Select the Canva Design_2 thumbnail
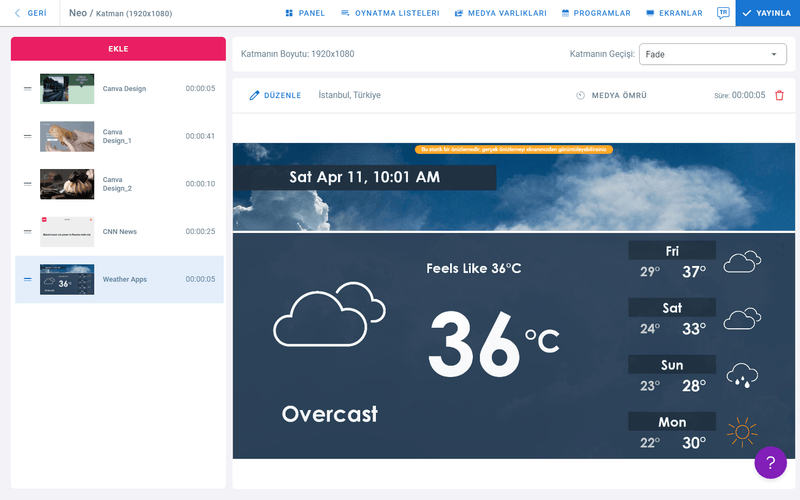The height and width of the screenshot is (500, 800). tap(67, 184)
